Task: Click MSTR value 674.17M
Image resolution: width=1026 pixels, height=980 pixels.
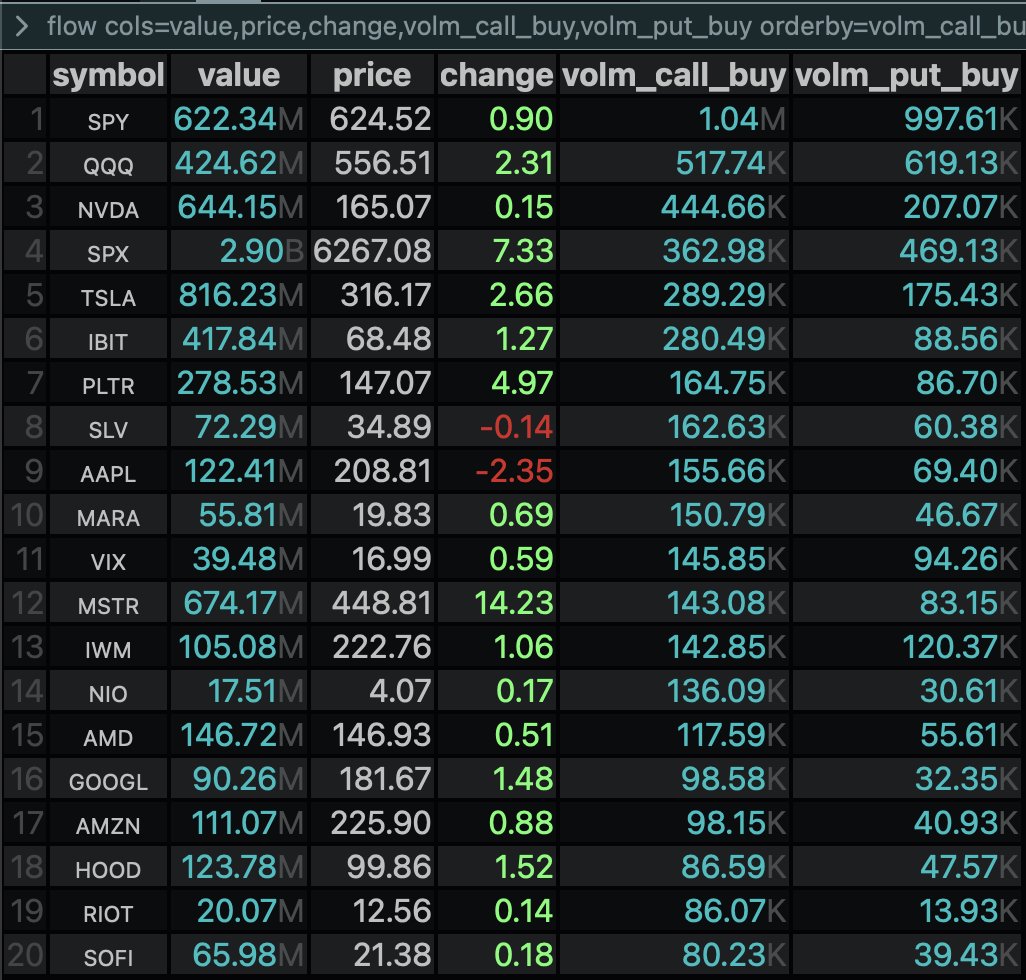Action: tap(243, 603)
